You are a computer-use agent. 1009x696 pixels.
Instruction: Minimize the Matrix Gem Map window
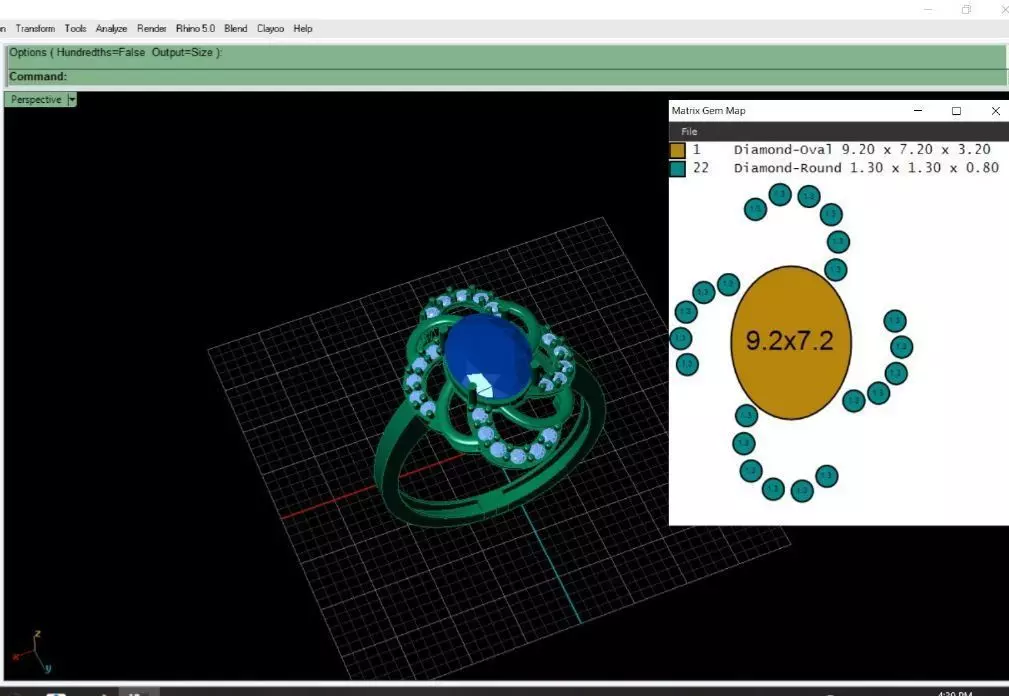click(918, 111)
